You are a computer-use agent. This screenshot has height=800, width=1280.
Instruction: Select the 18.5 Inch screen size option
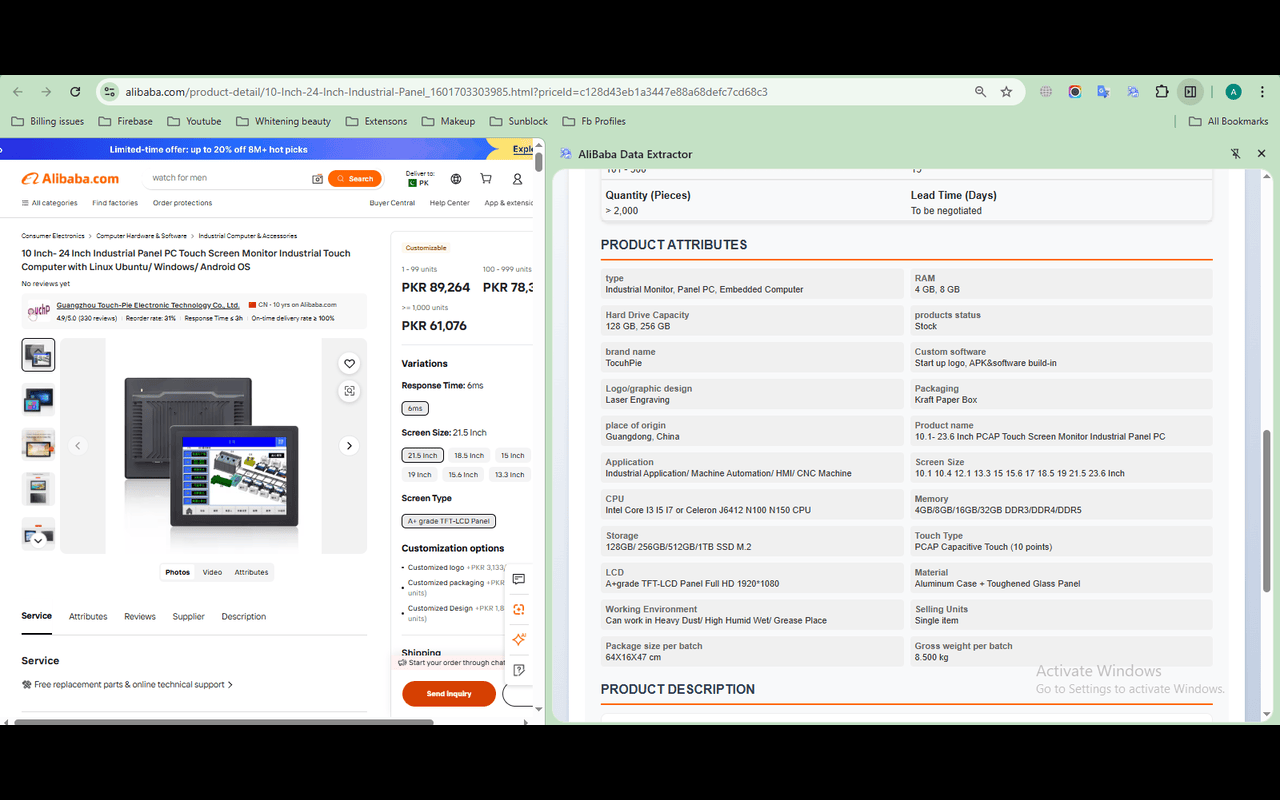(469, 455)
